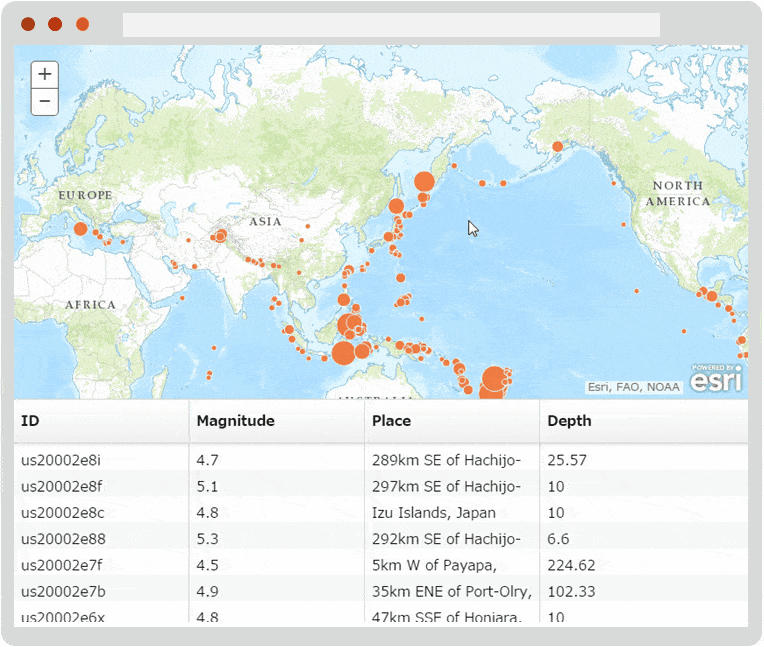The image size is (764, 647).
Task: Click place 292km SE of Hachijo-
Action: 446,539
